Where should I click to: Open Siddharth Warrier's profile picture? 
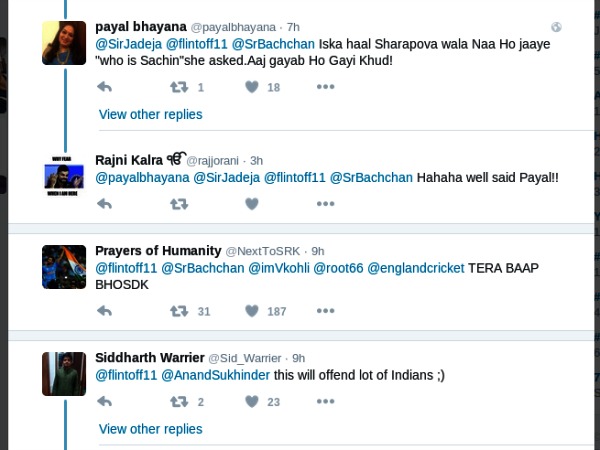coord(63,374)
